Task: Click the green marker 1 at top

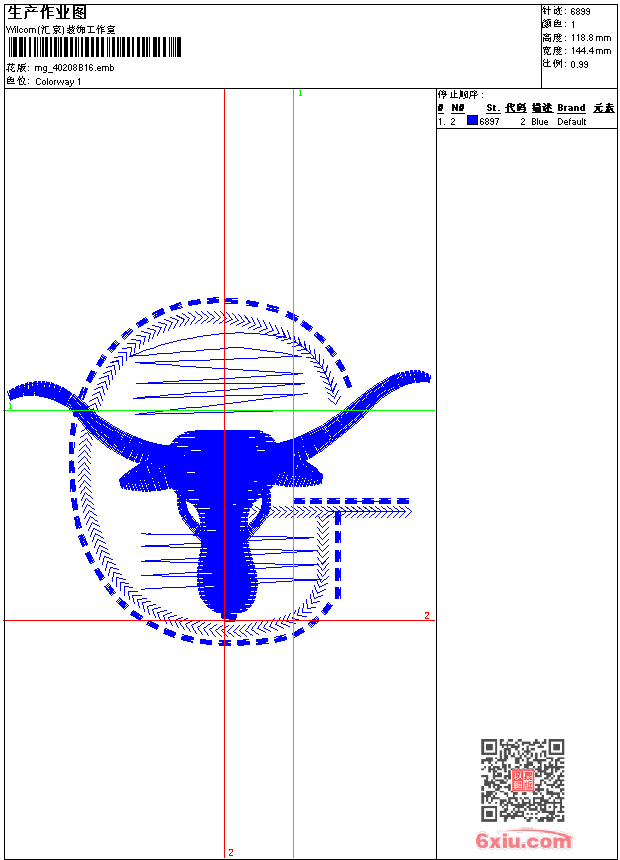Action: click(300, 93)
